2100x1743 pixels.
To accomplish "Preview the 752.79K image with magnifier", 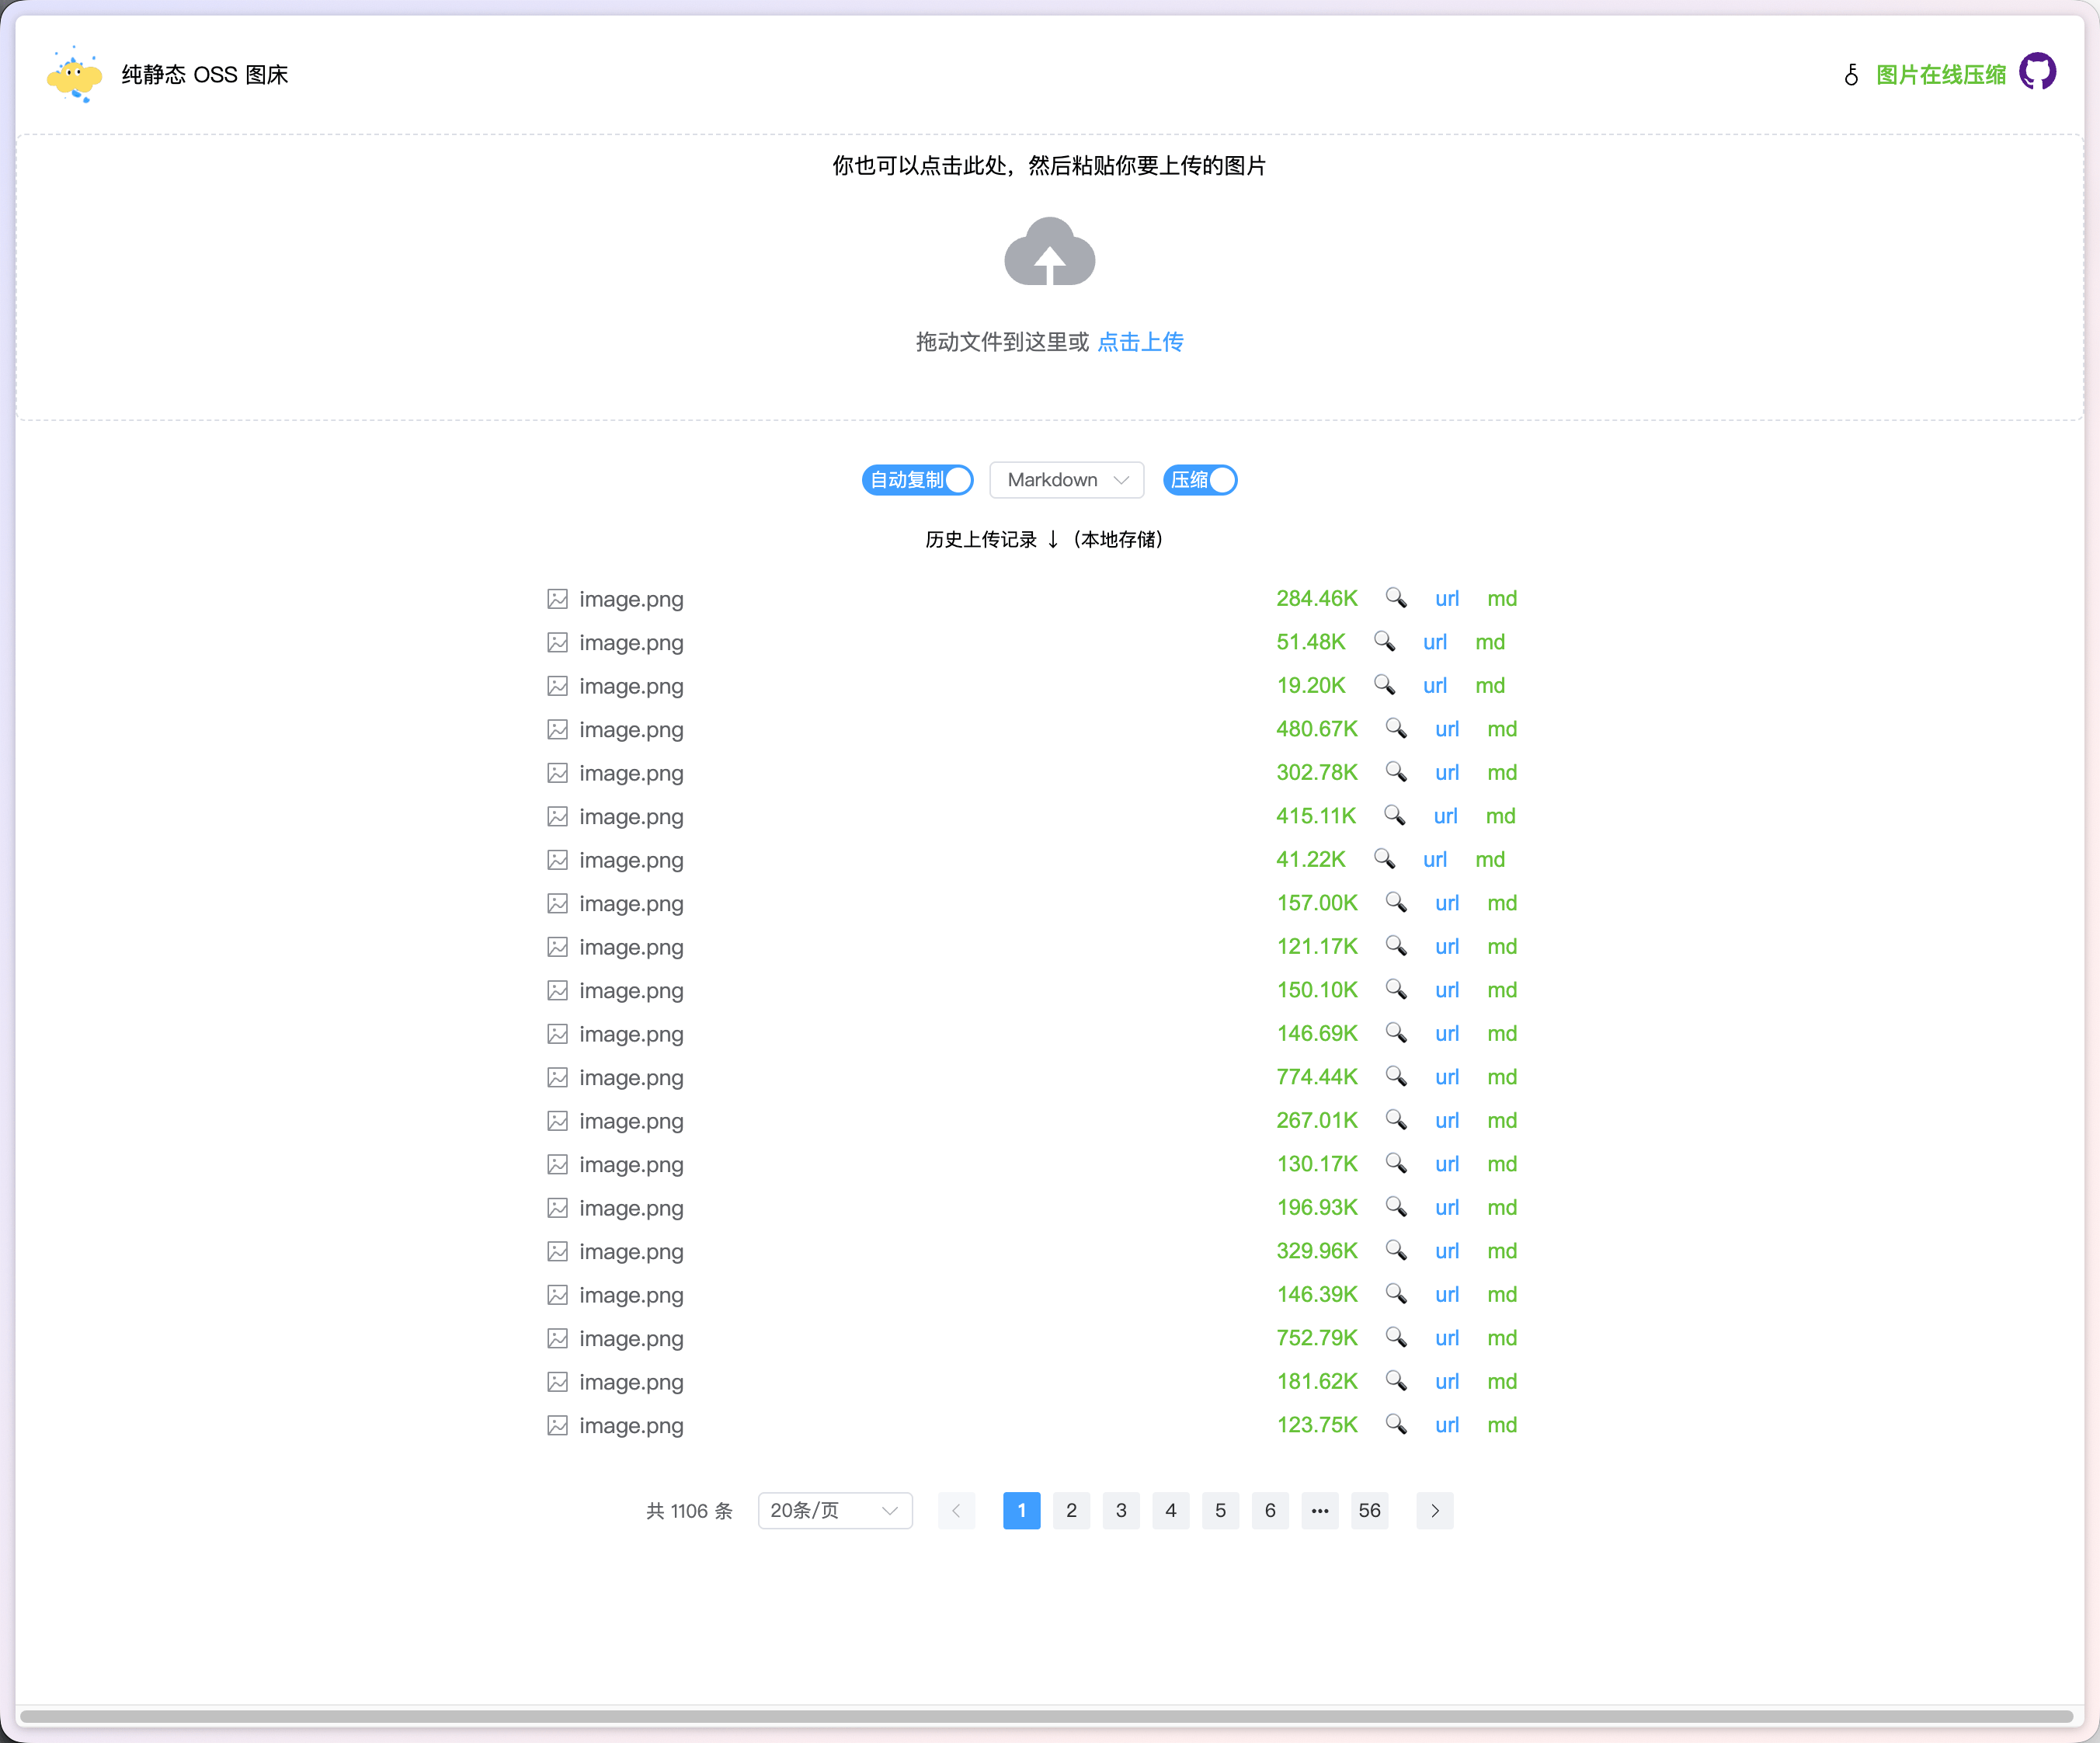I will point(1396,1338).
